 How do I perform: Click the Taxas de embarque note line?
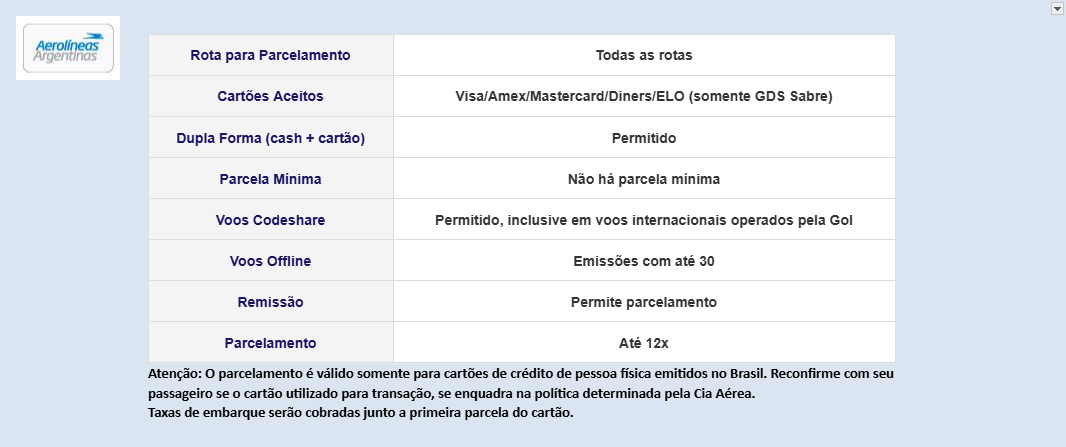click(x=361, y=412)
